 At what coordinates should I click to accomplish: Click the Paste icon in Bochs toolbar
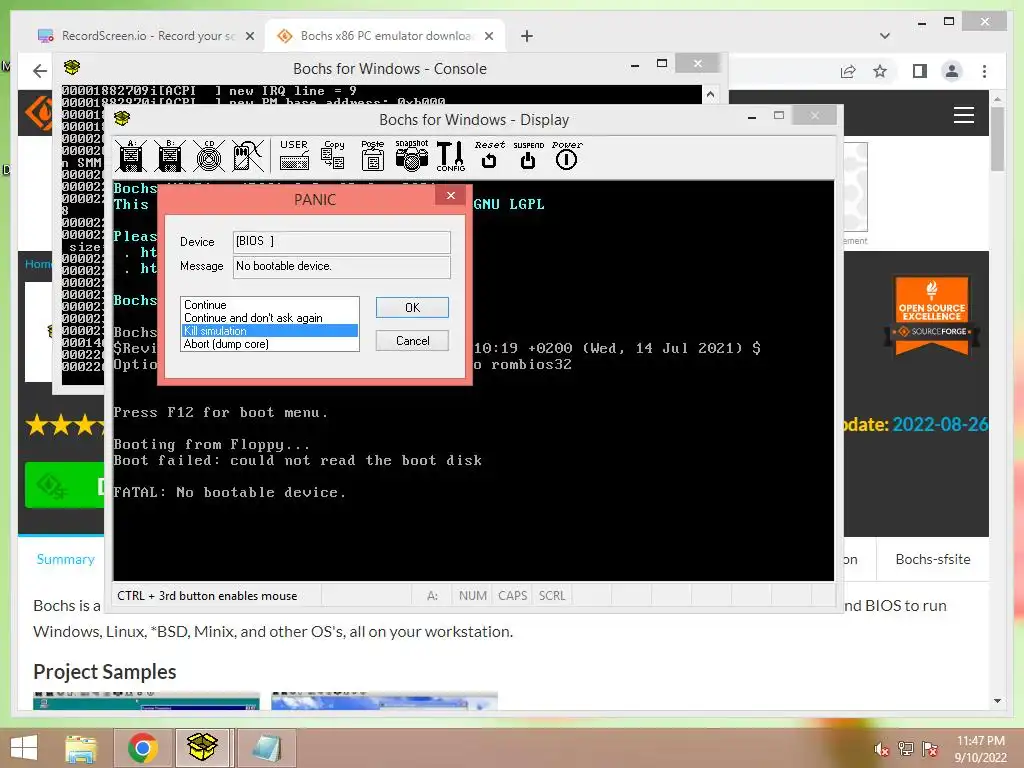coord(372,155)
